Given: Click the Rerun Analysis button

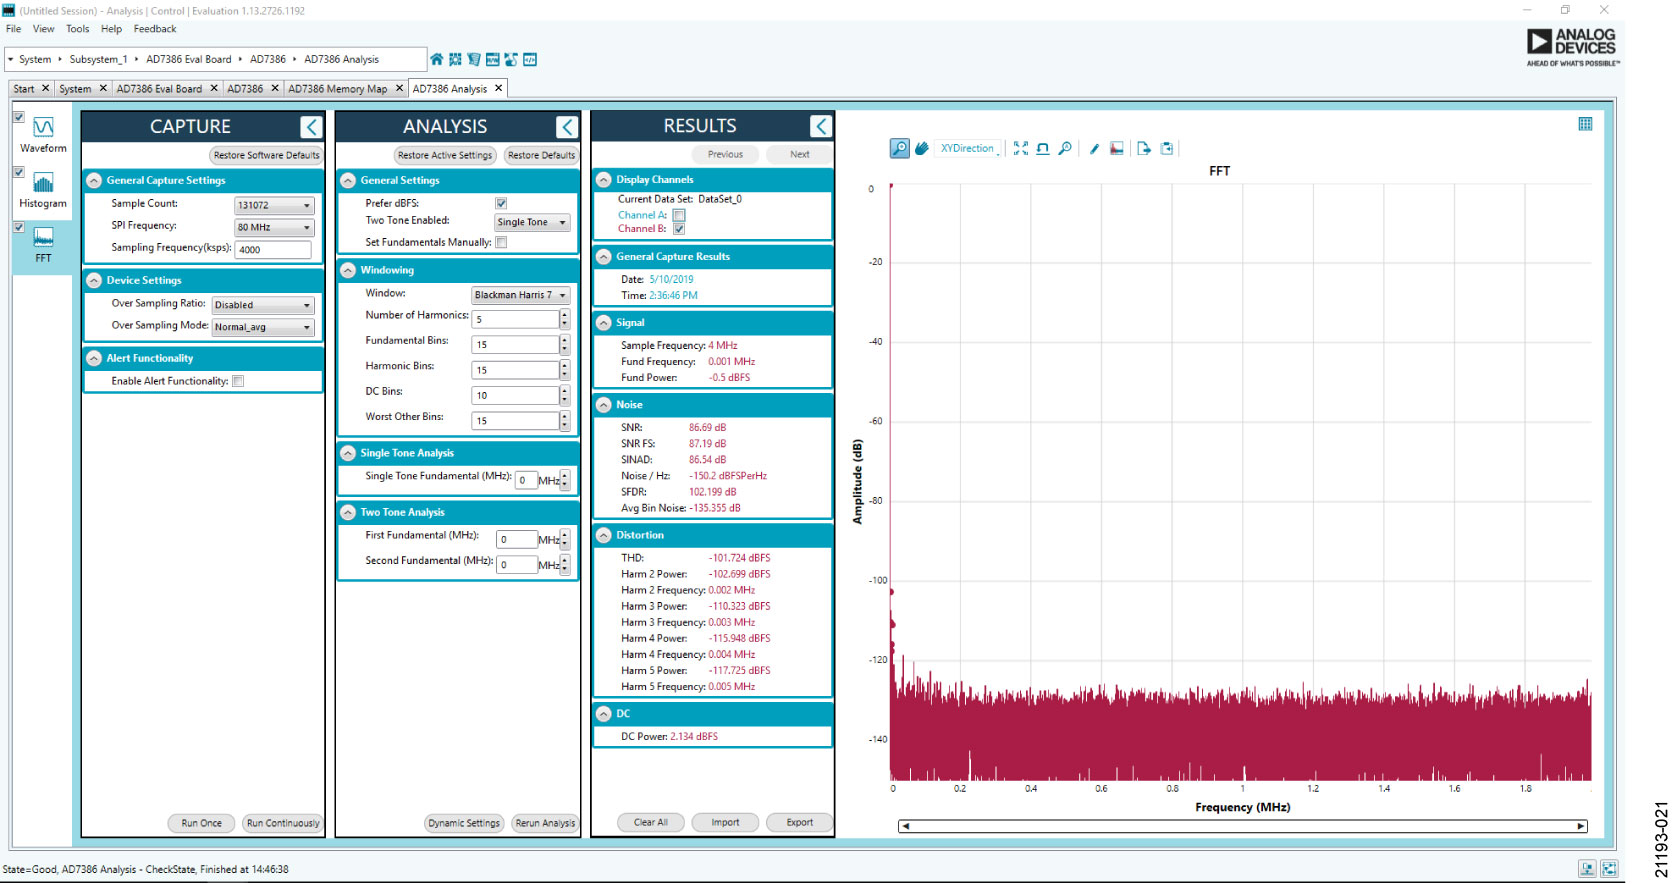Looking at the screenshot, I should click(x=545, y=823).
